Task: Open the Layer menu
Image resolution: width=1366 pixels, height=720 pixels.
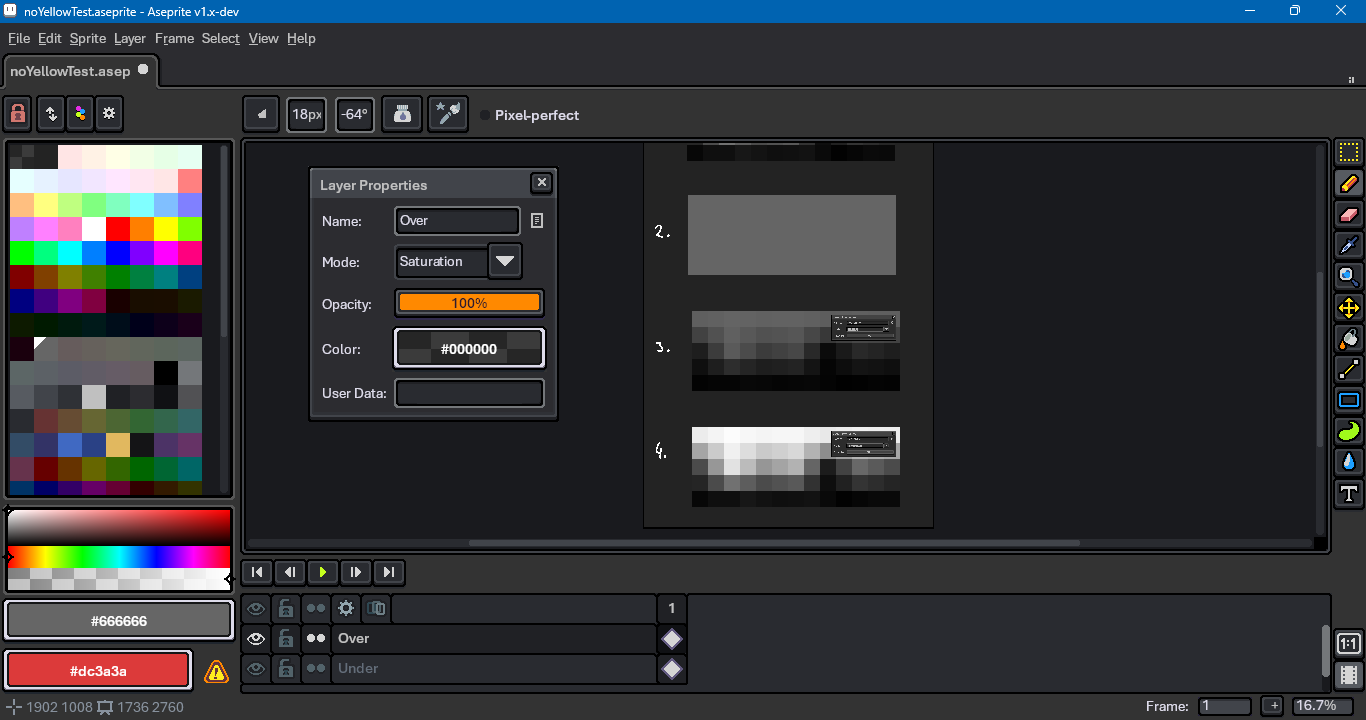Action: pos(130,38)
